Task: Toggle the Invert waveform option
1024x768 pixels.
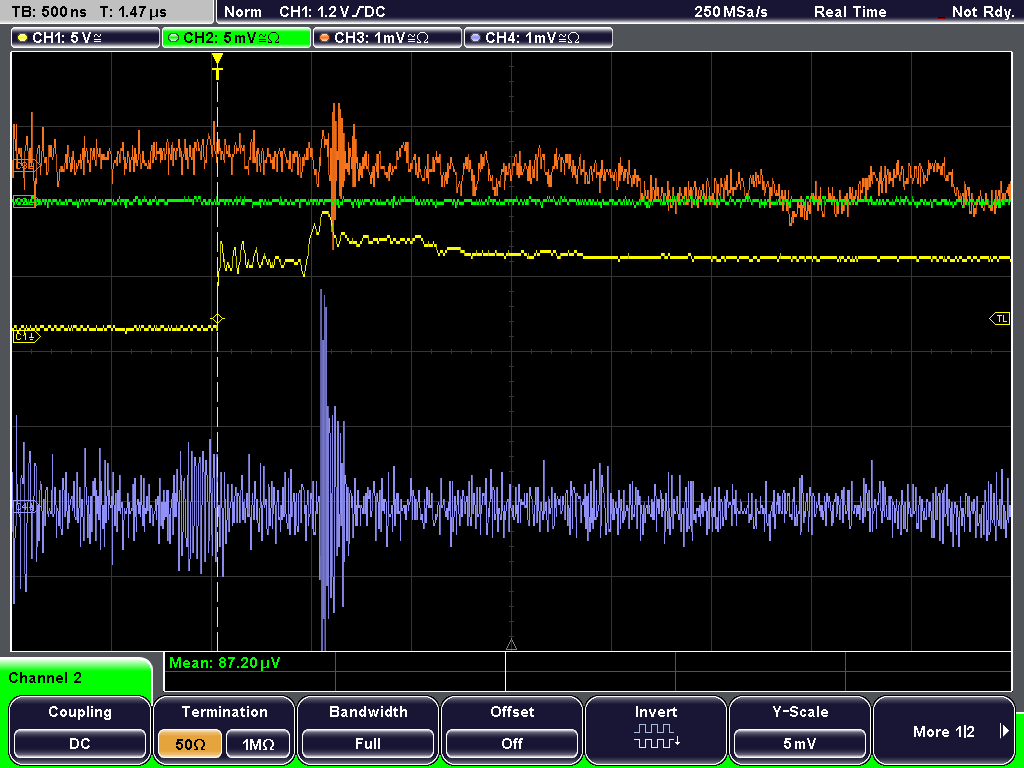Action: coord(656,729)
